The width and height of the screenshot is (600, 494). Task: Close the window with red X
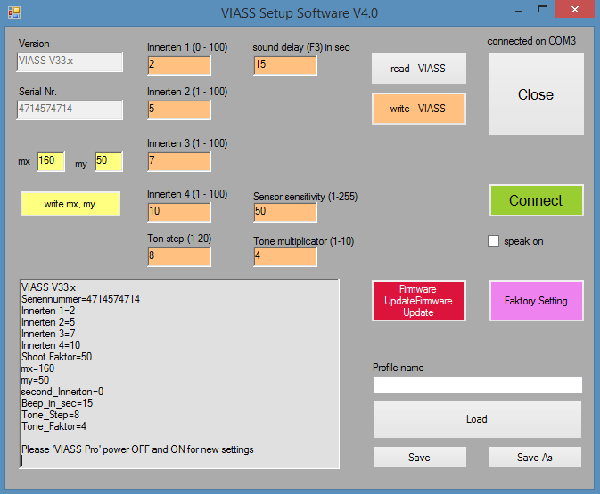pos(575,9)
